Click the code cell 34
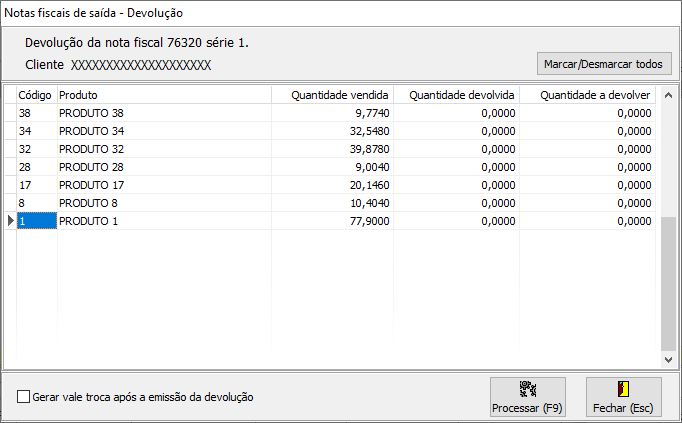Viewport: 682px width, 423px height. 37,131
